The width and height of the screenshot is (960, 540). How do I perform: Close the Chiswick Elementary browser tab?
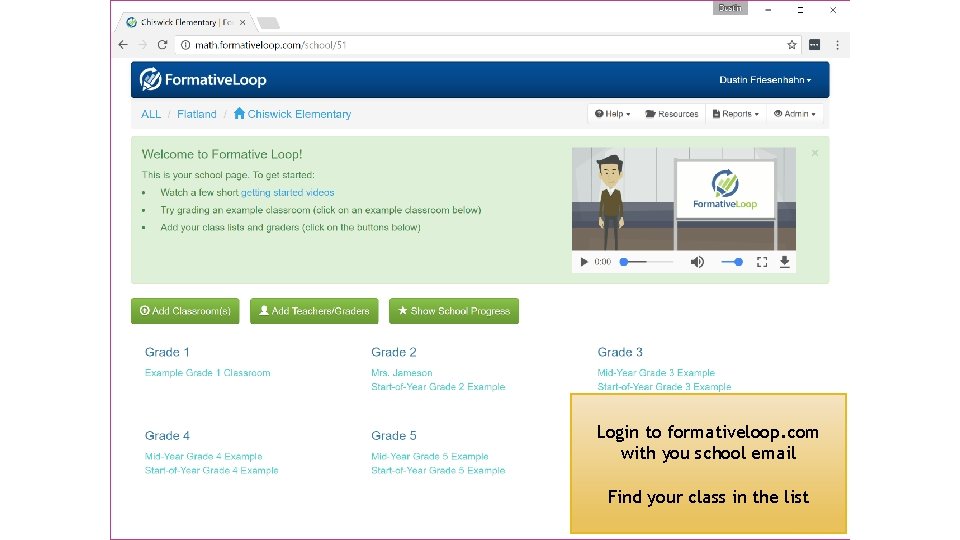click(242, 22)
